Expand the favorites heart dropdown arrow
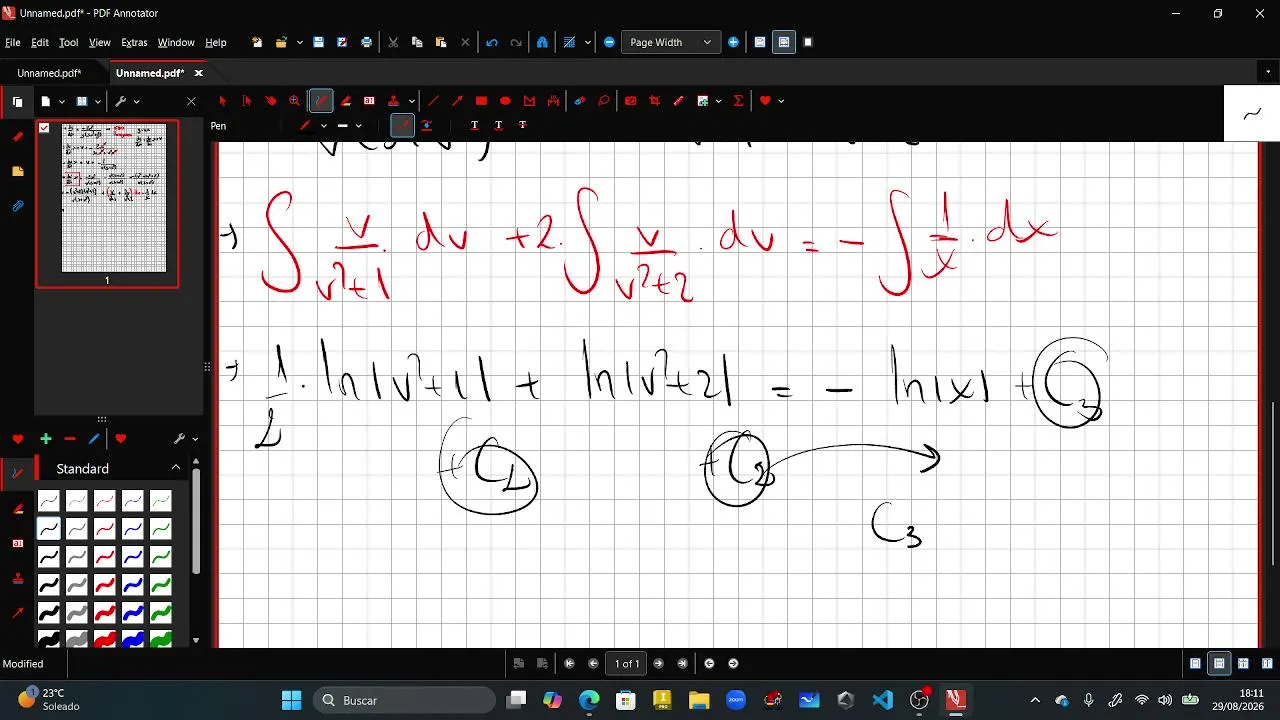The width and height of the screenshot is (1280, 720). [x=781, y=101]
